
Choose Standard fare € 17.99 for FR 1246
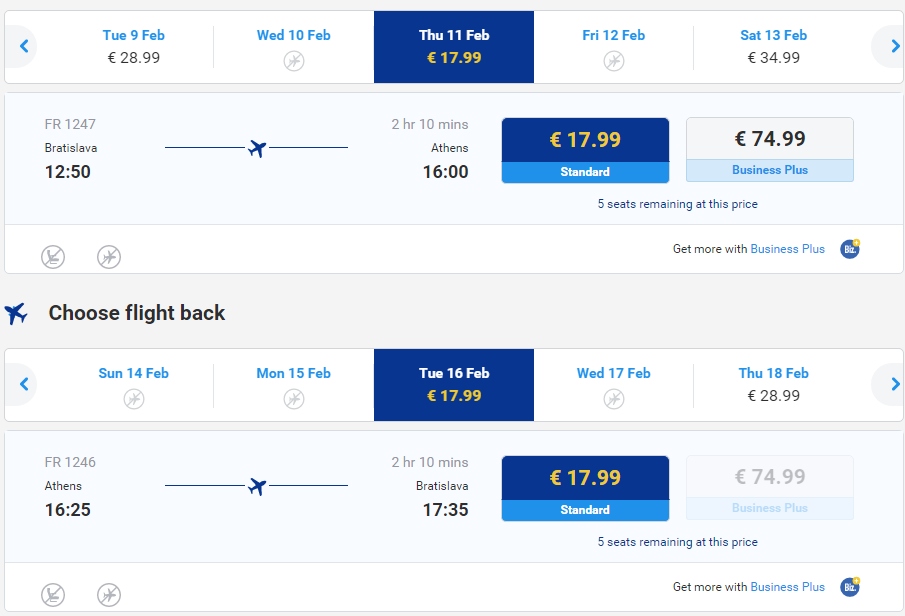[585, 488]
